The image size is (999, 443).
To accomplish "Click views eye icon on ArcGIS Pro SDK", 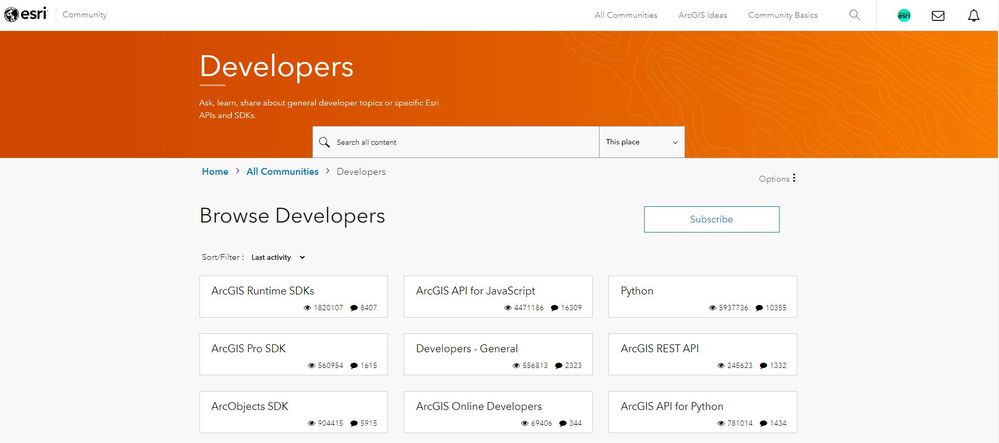I will pos(312,366).
